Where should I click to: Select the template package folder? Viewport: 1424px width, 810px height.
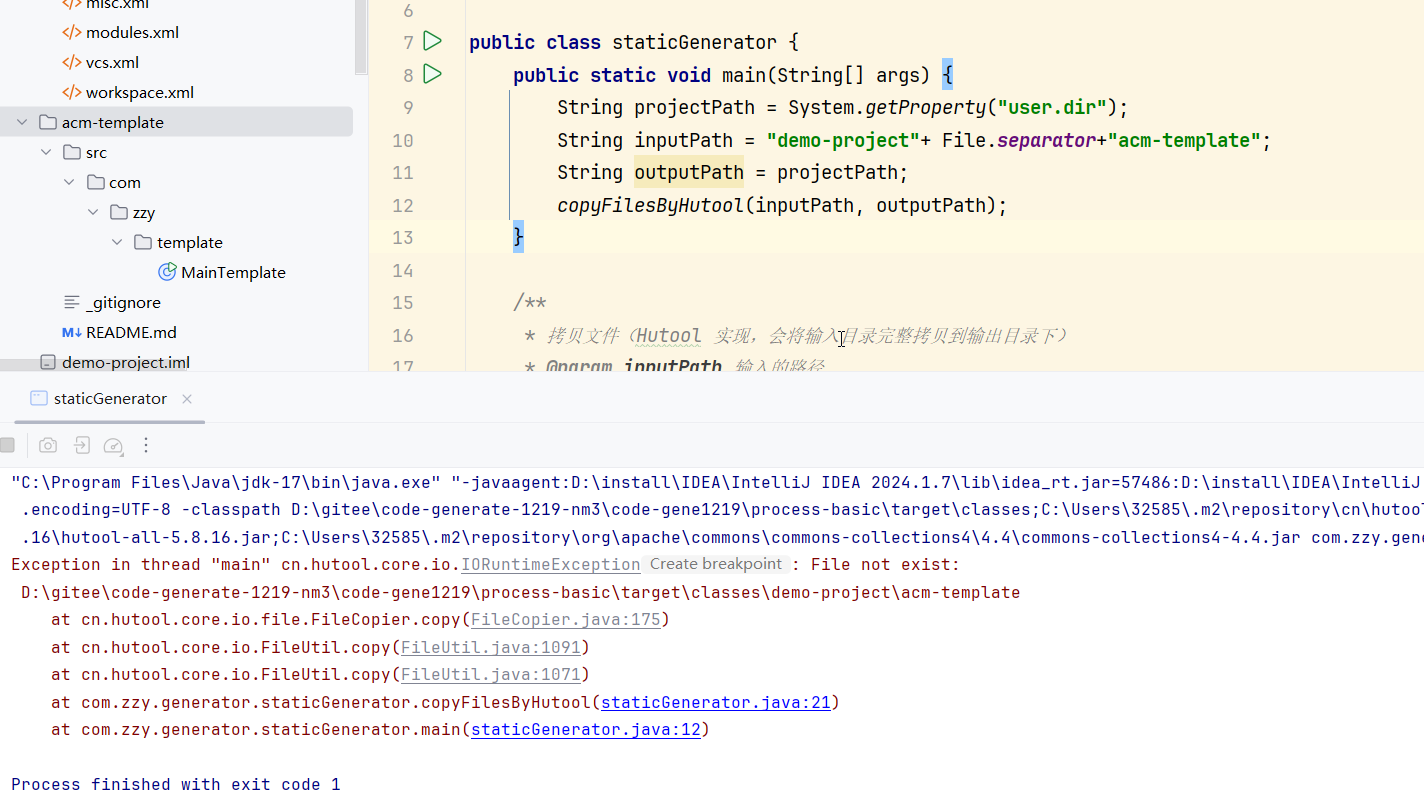[190, 242]
